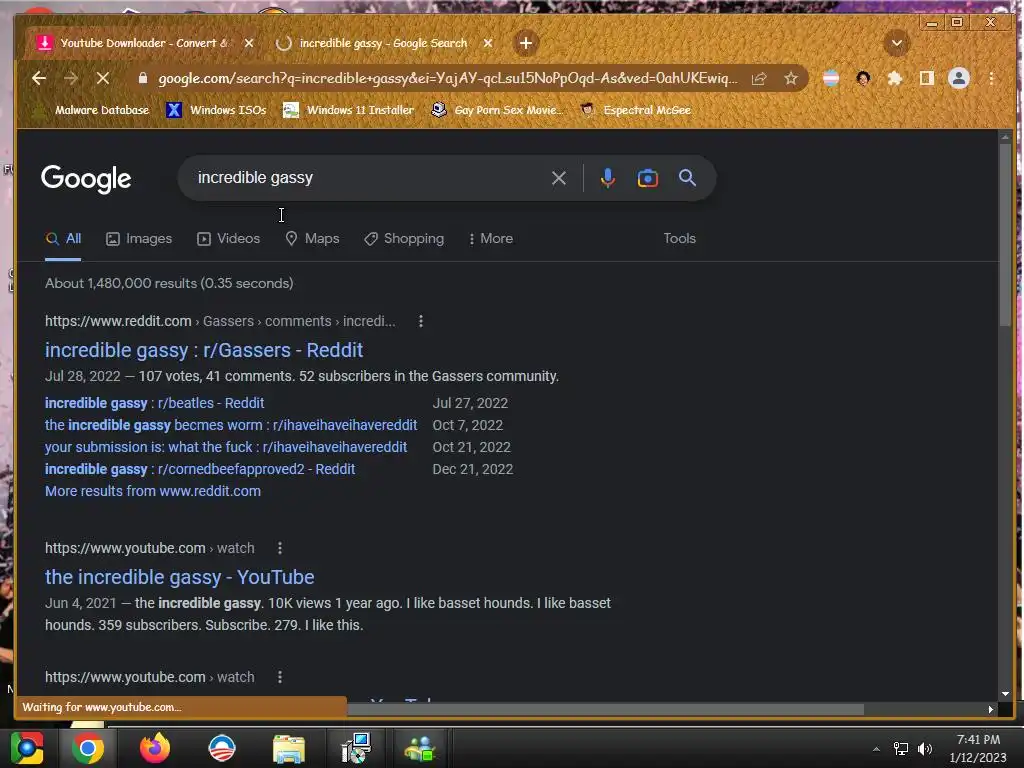
Task: Click the scroll right arrow at the bottom
Action: 991,709
